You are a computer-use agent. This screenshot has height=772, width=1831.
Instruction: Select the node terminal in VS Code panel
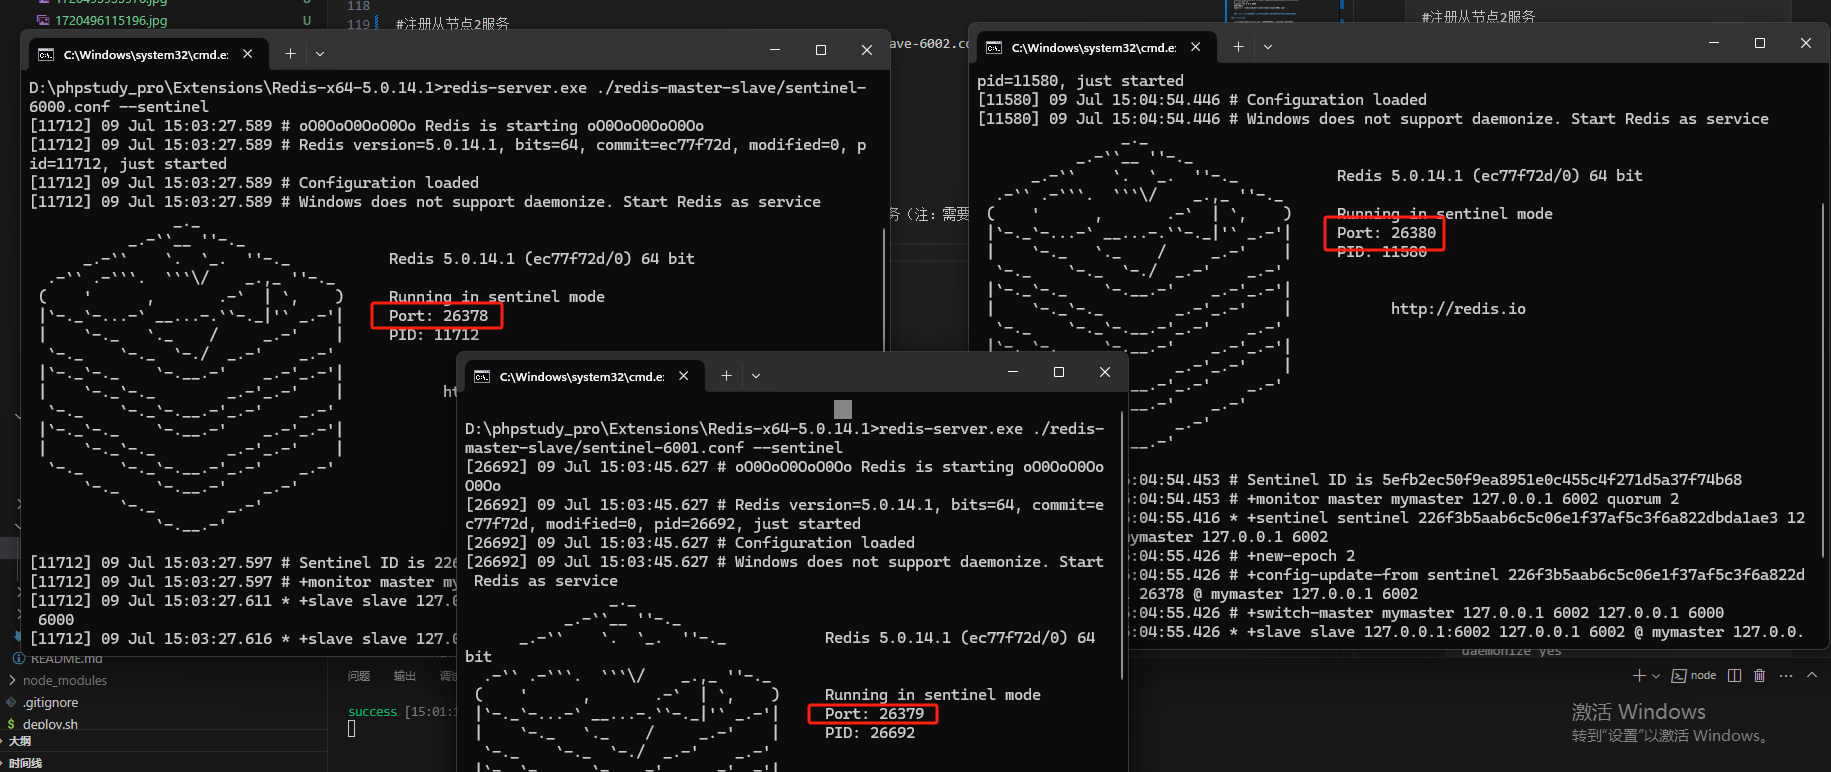pos(1694,676)
